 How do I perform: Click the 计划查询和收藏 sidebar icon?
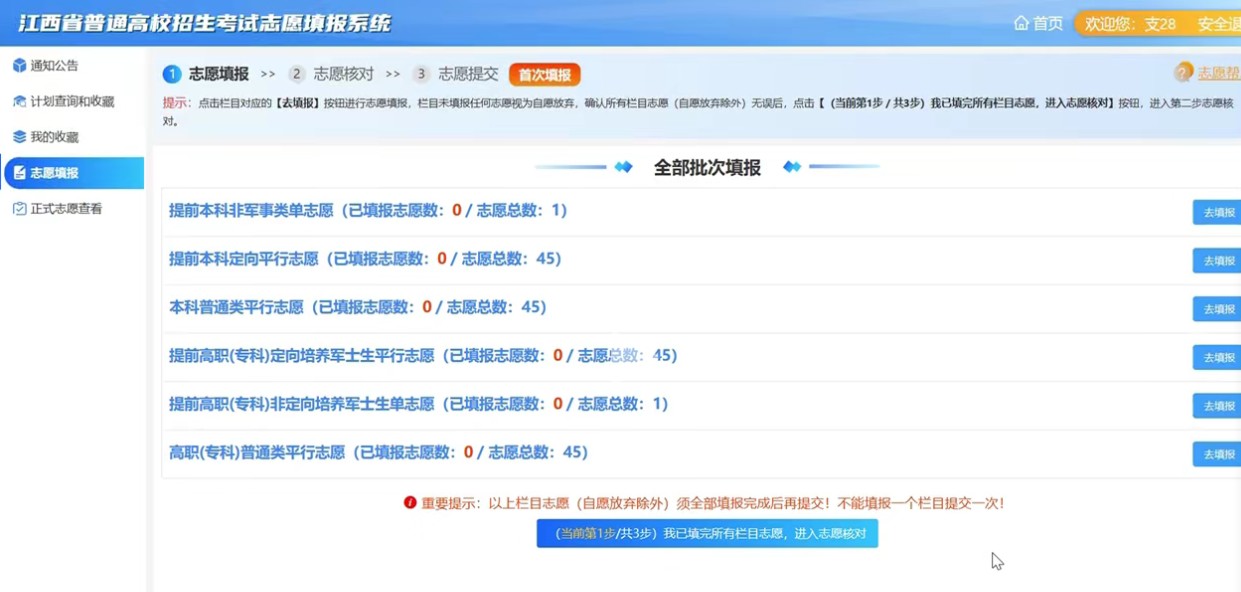(19, 102)
